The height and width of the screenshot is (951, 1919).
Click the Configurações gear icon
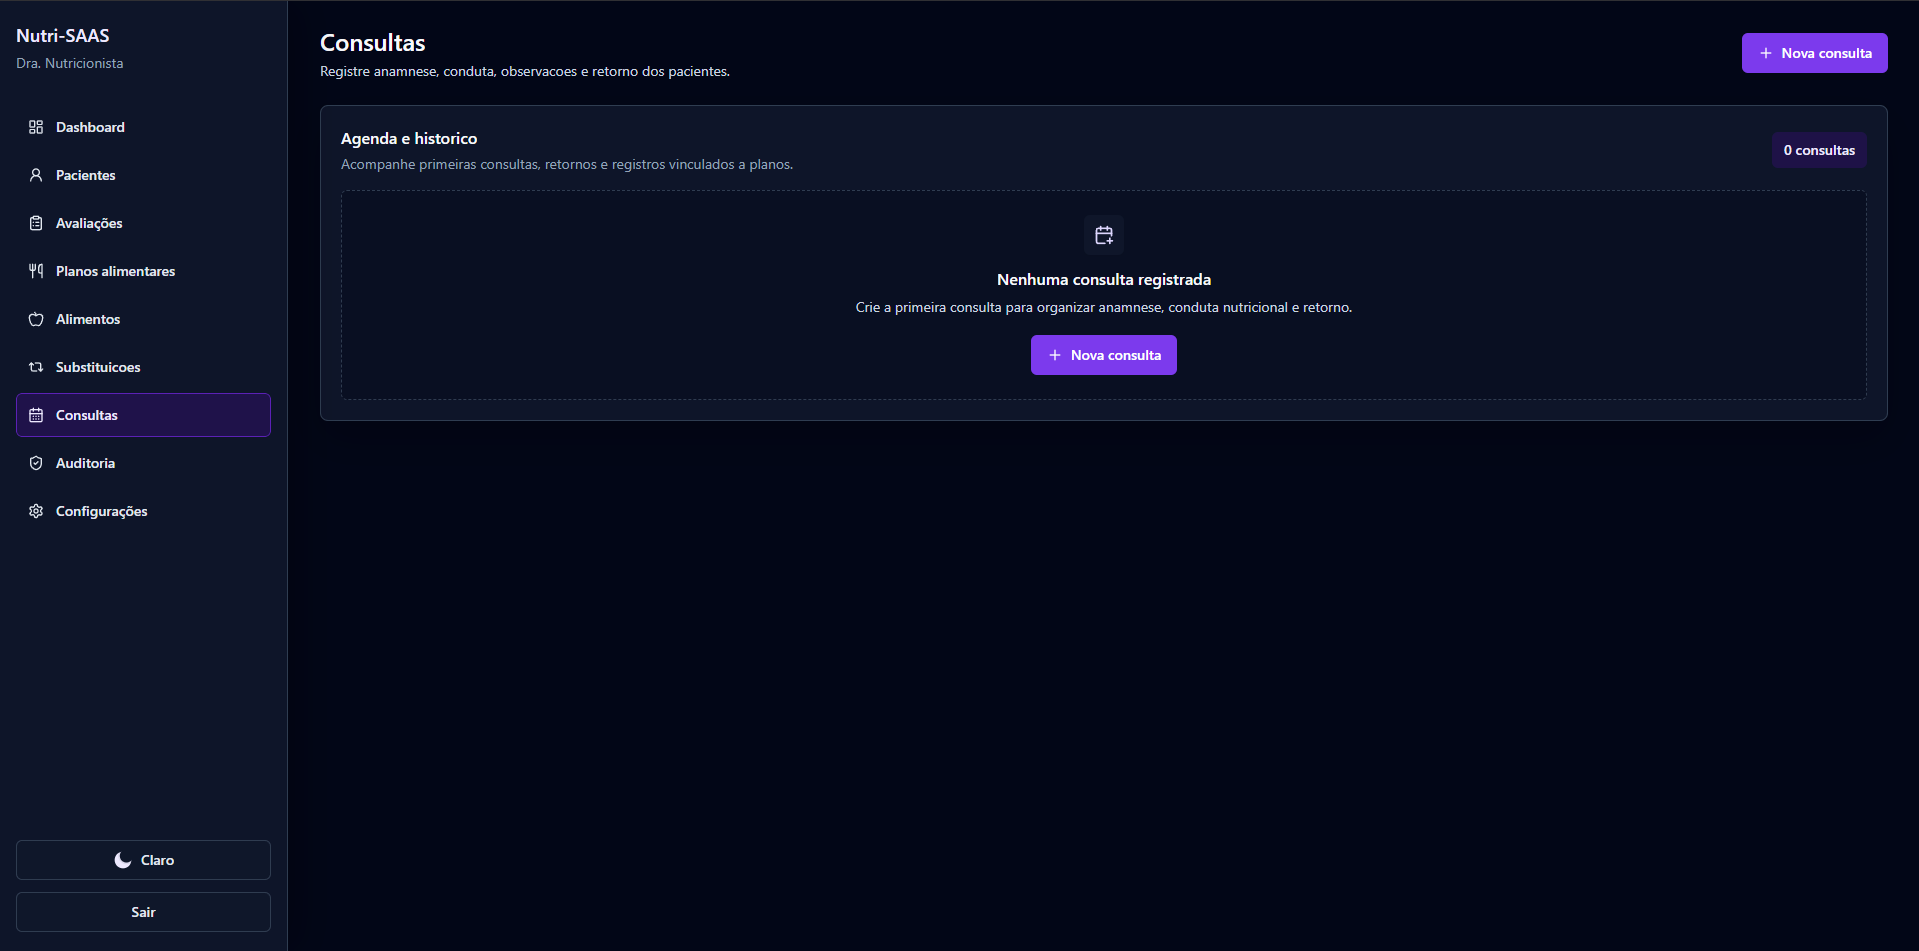click(x=36, y=511)
